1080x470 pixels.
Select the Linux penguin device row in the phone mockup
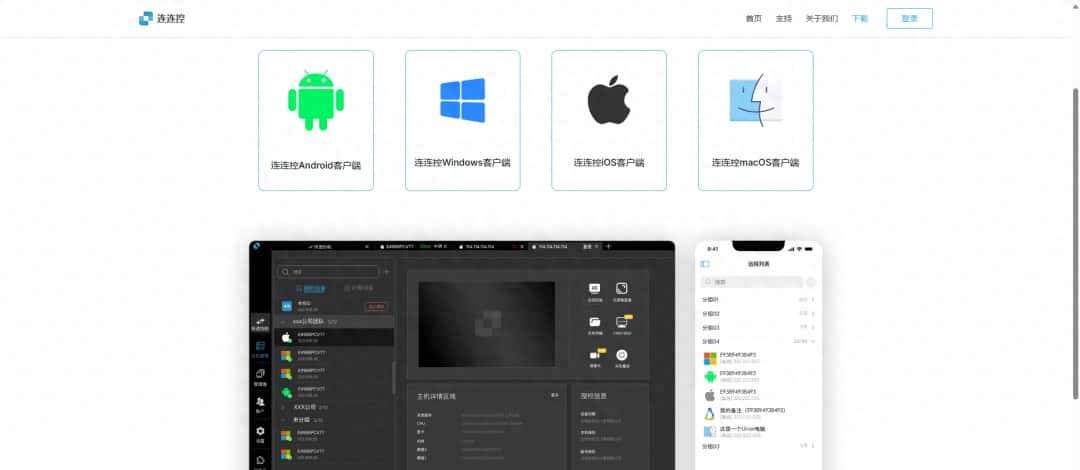pyautogui.click(x=758, y=413)
